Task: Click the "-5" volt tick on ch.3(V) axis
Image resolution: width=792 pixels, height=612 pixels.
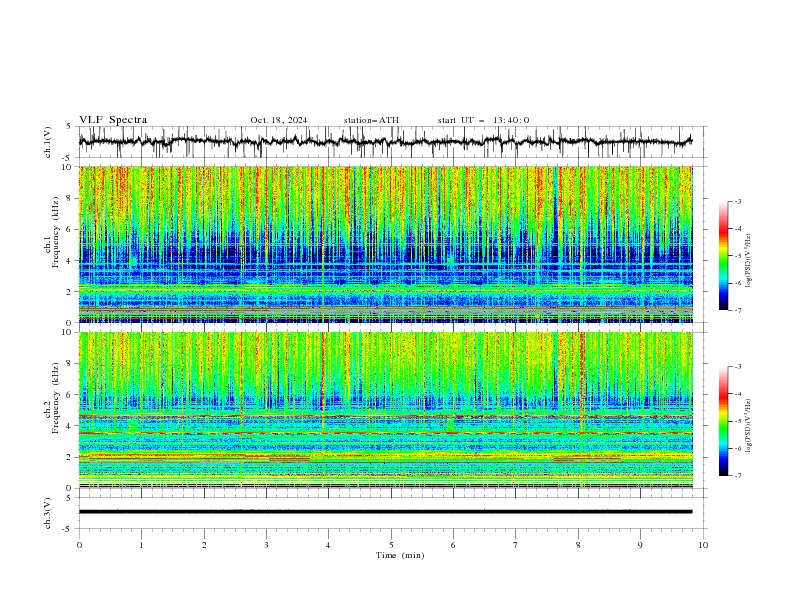Action: click(x=68, y=529)
